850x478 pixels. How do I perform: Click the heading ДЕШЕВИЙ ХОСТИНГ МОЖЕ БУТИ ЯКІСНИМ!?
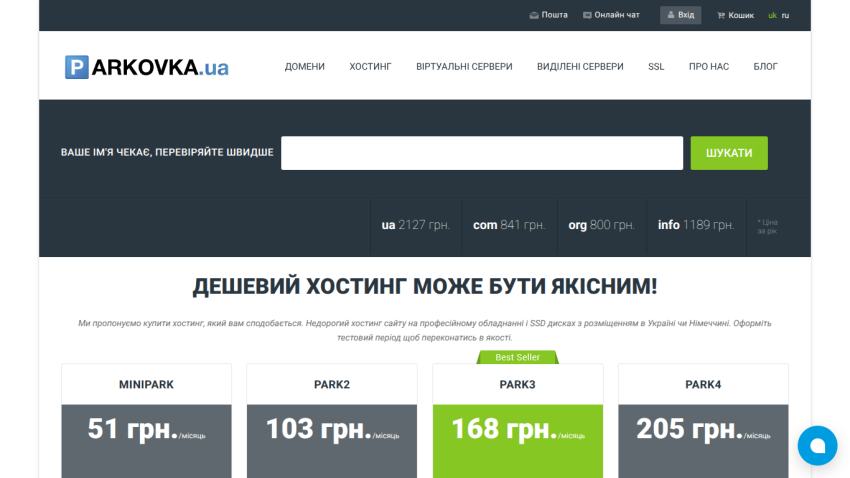click(x=425, y=286)
